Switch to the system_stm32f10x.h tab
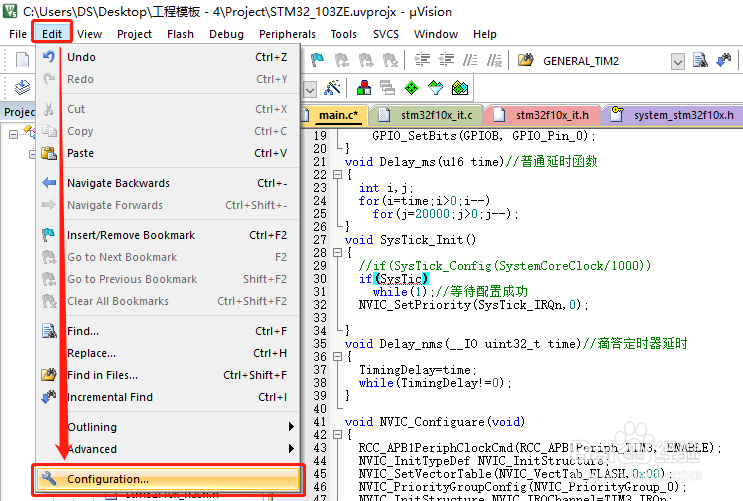 click(x=674, y=115)
